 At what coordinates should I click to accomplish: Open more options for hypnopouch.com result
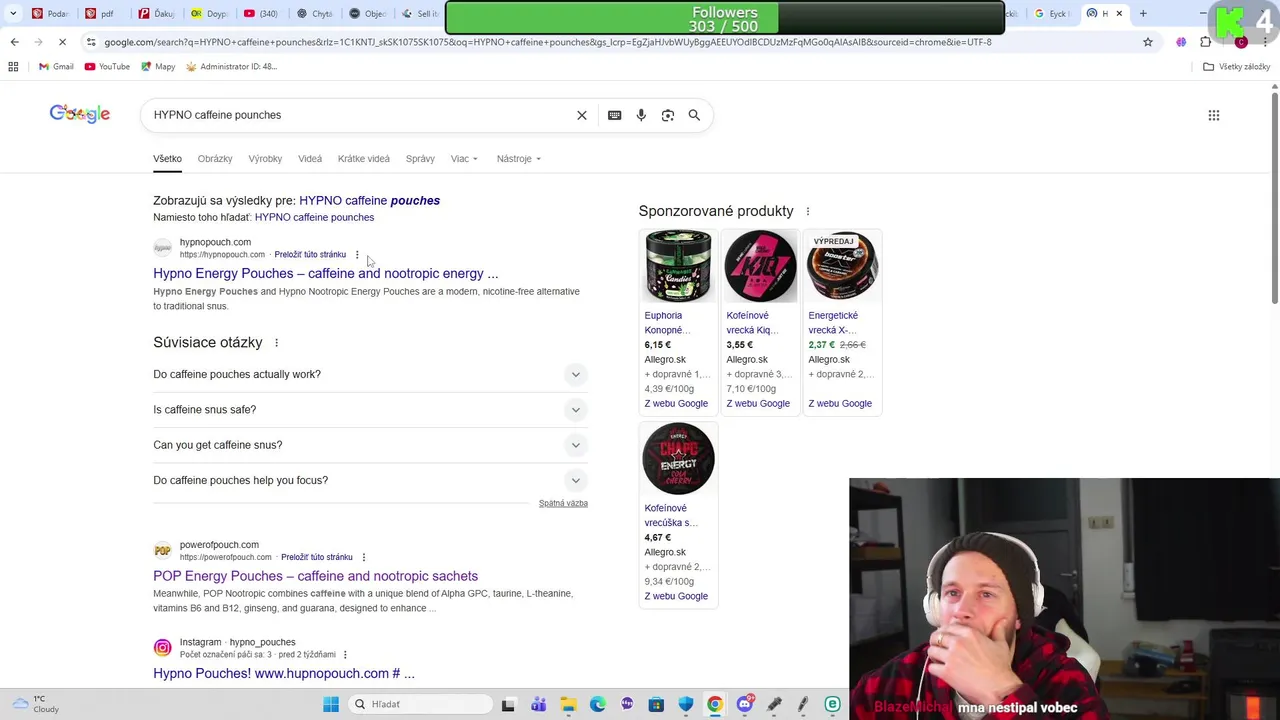(357, 255)
